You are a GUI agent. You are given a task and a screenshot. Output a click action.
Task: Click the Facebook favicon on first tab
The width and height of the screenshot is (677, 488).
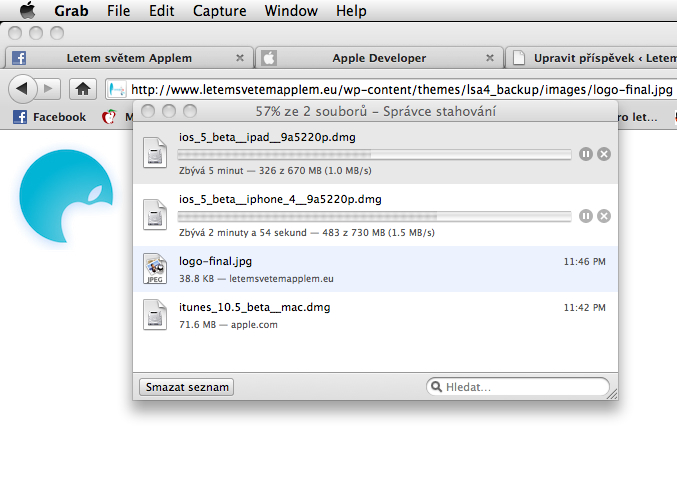pos(19,58)
